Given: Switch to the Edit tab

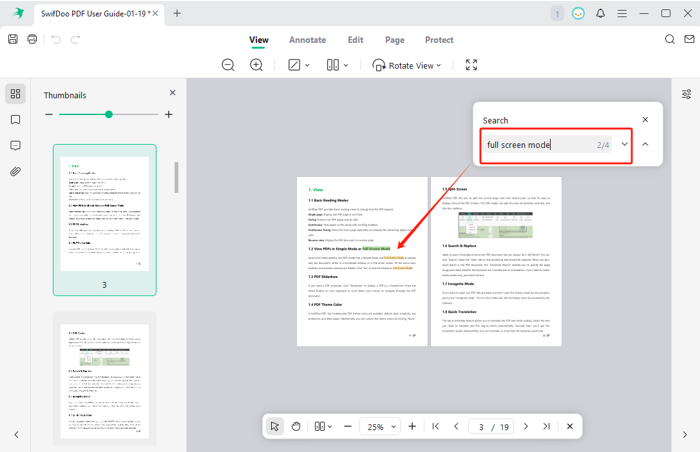Looking at the screenshot, I should 355,40.
